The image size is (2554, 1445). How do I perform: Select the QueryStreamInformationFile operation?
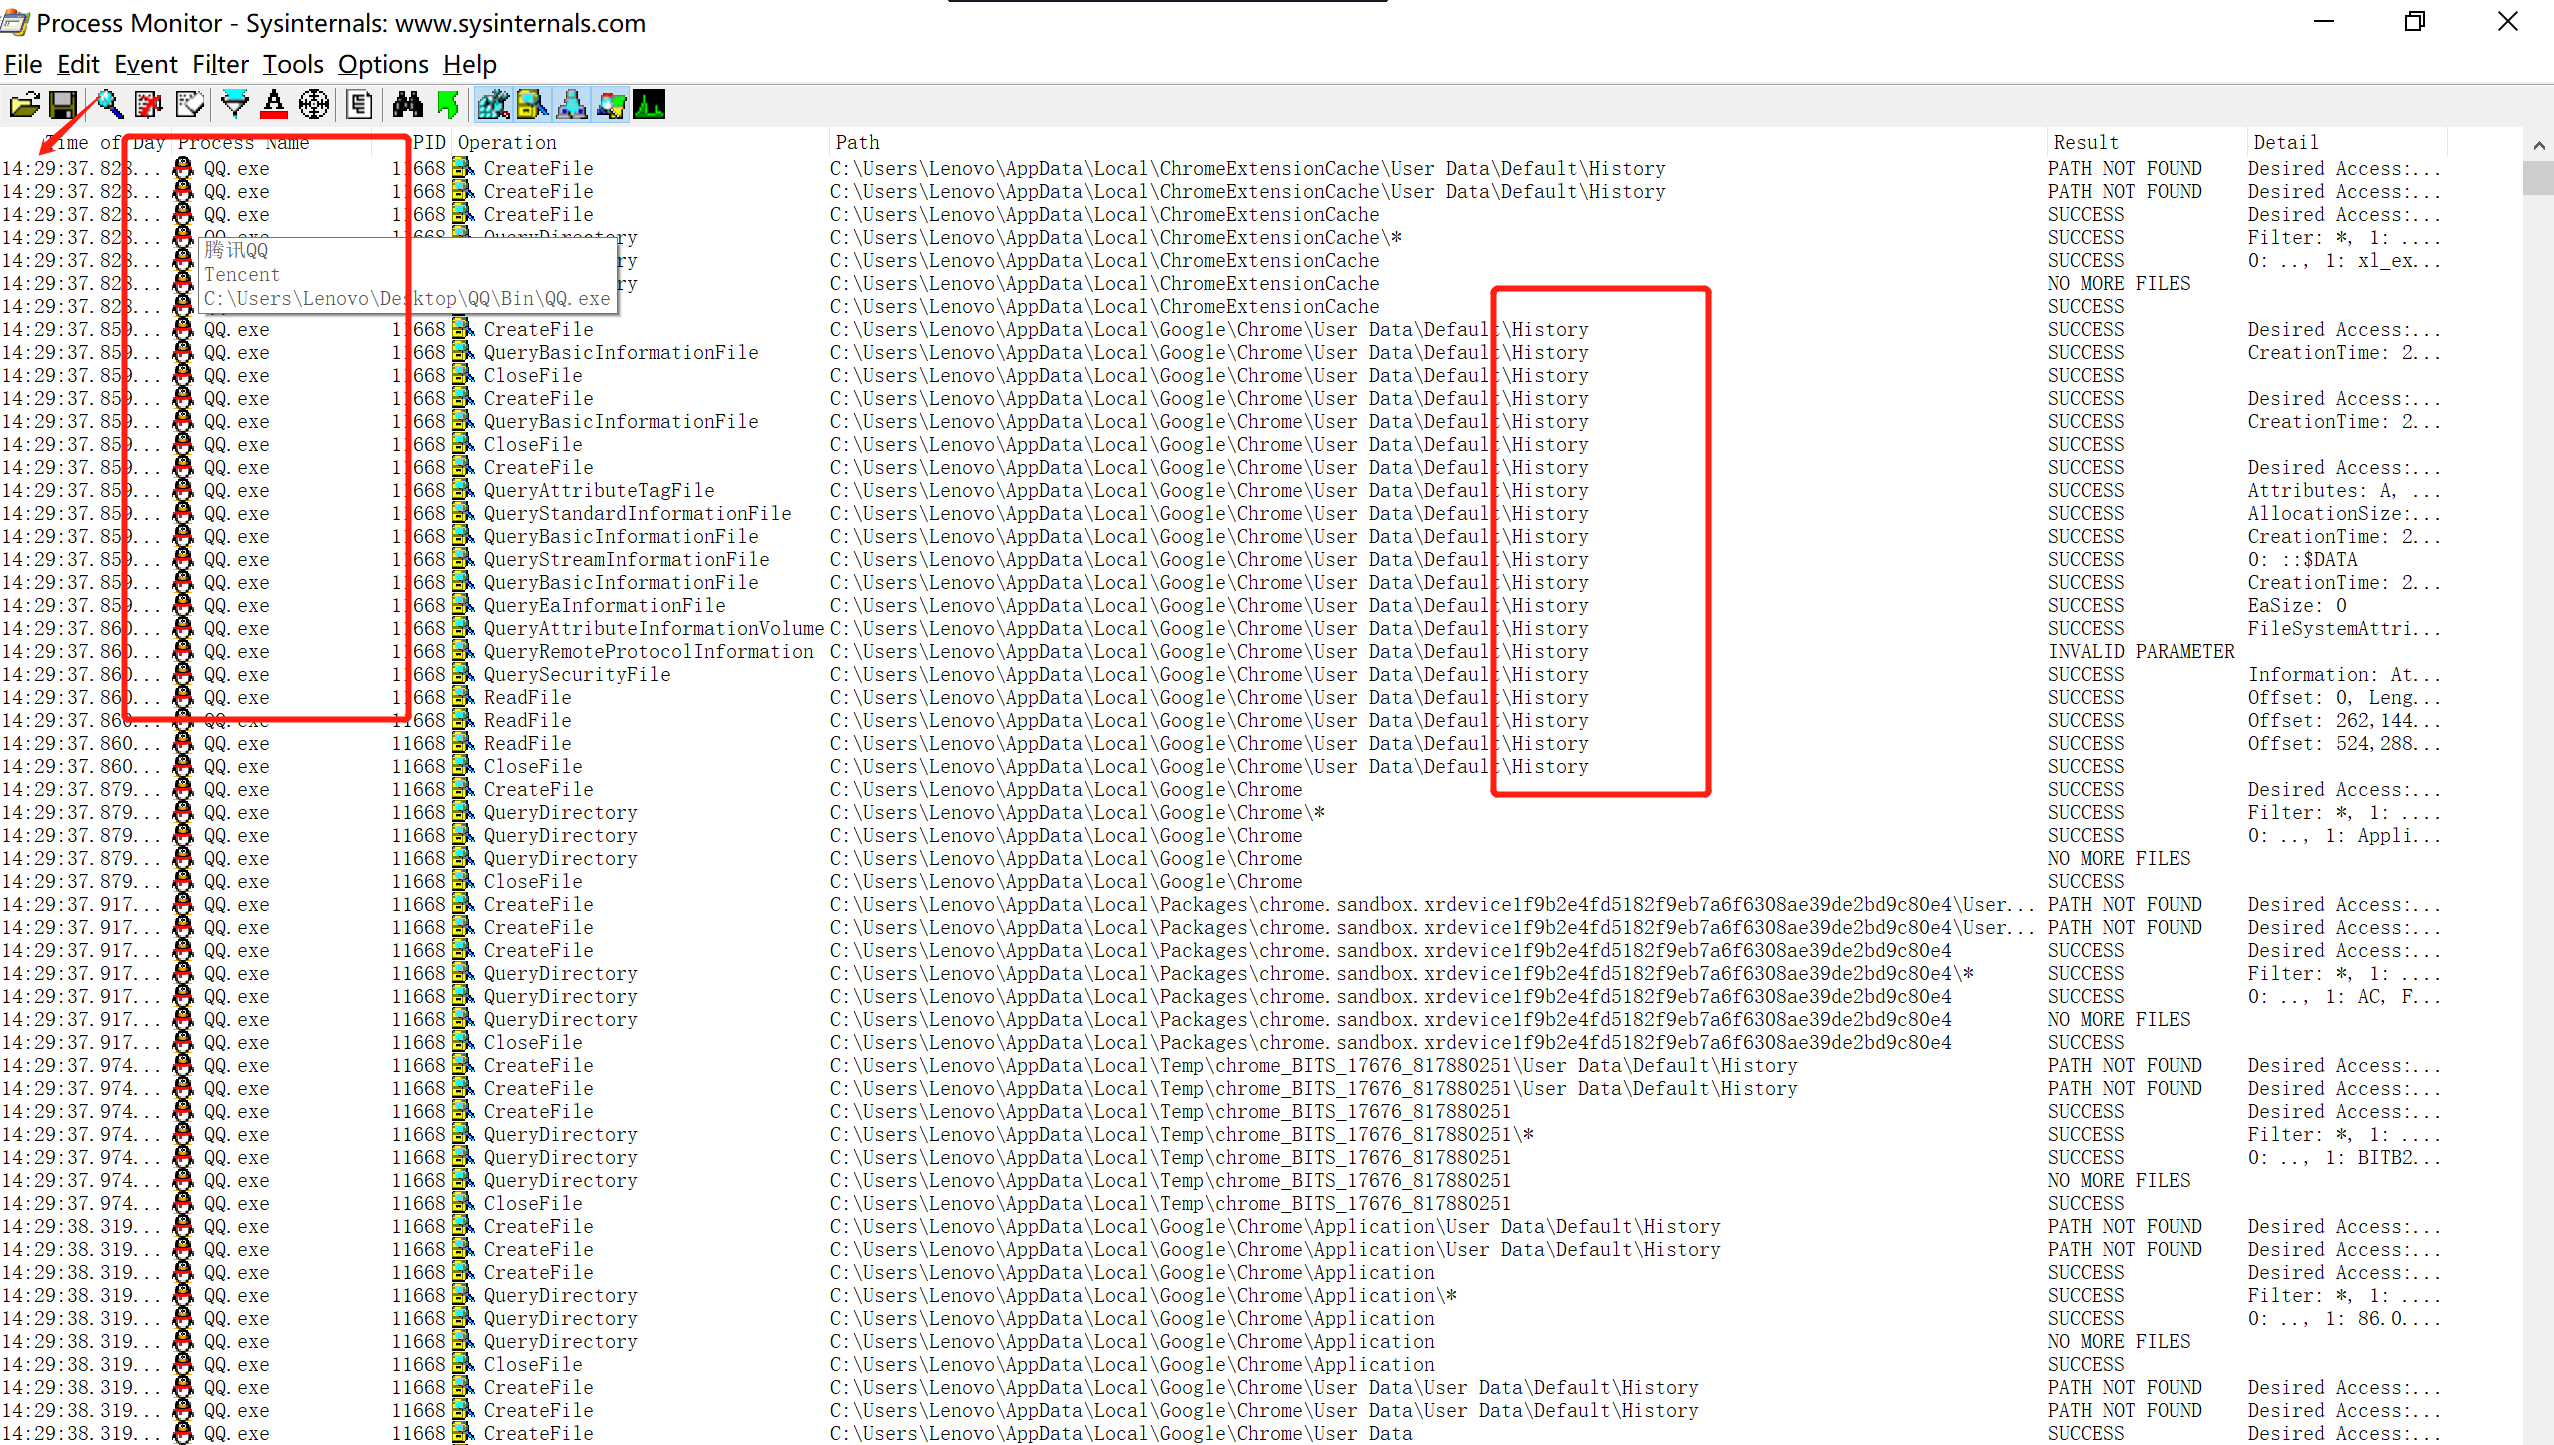tap(627, 560)
